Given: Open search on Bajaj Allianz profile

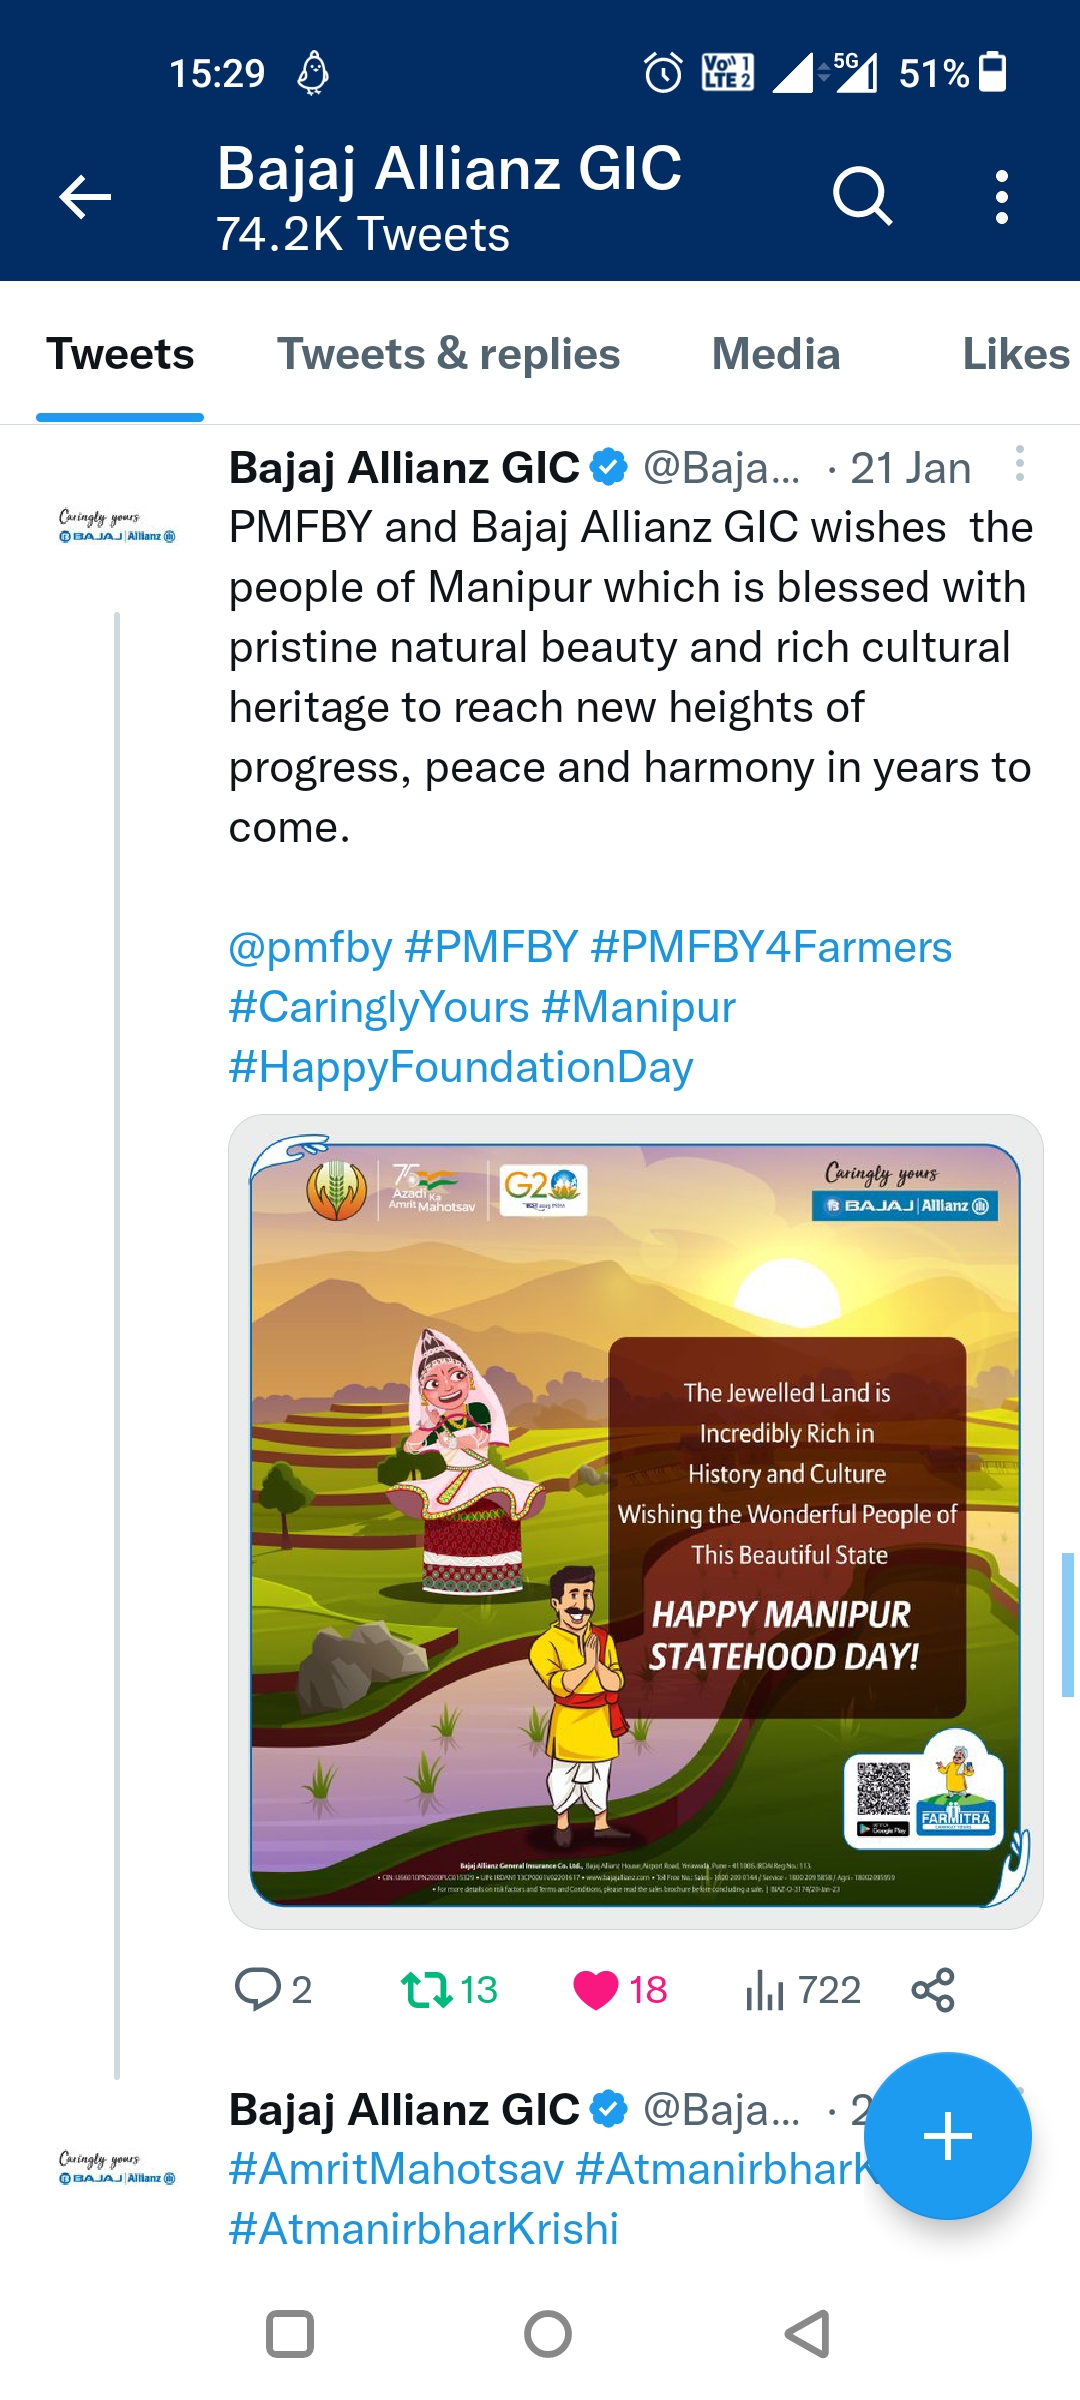Looking at the screenshot, I should (862, 196).
